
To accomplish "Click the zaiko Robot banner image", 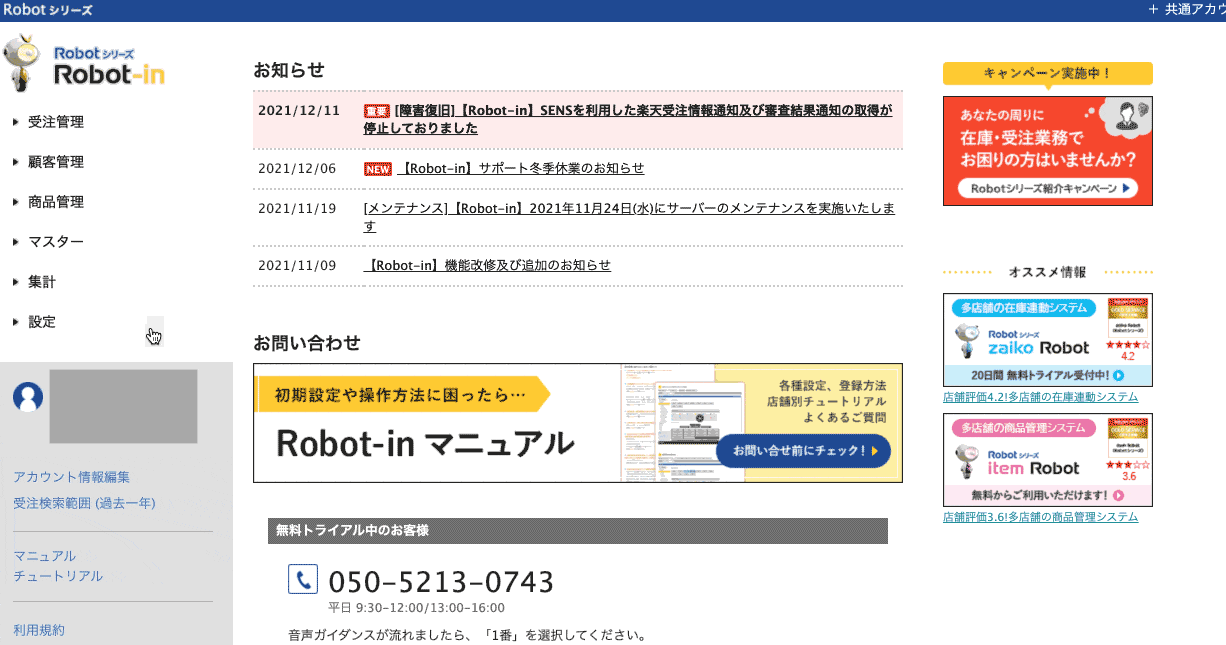I will pos(1047,340).
